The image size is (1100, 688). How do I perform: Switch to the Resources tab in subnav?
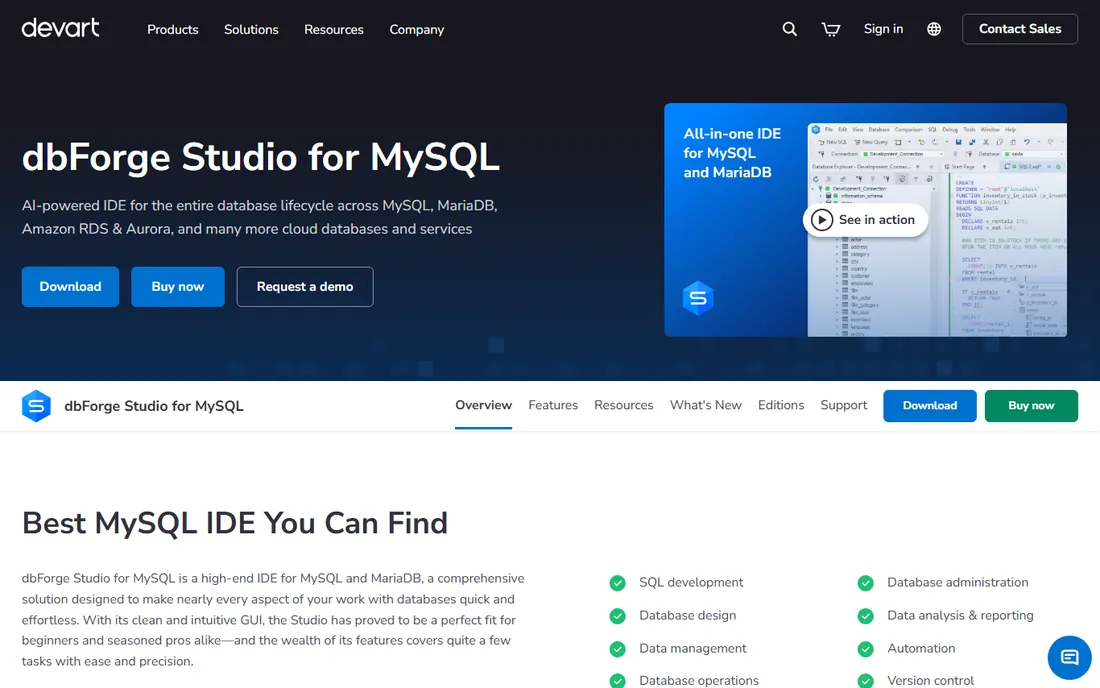click(624, 405)
